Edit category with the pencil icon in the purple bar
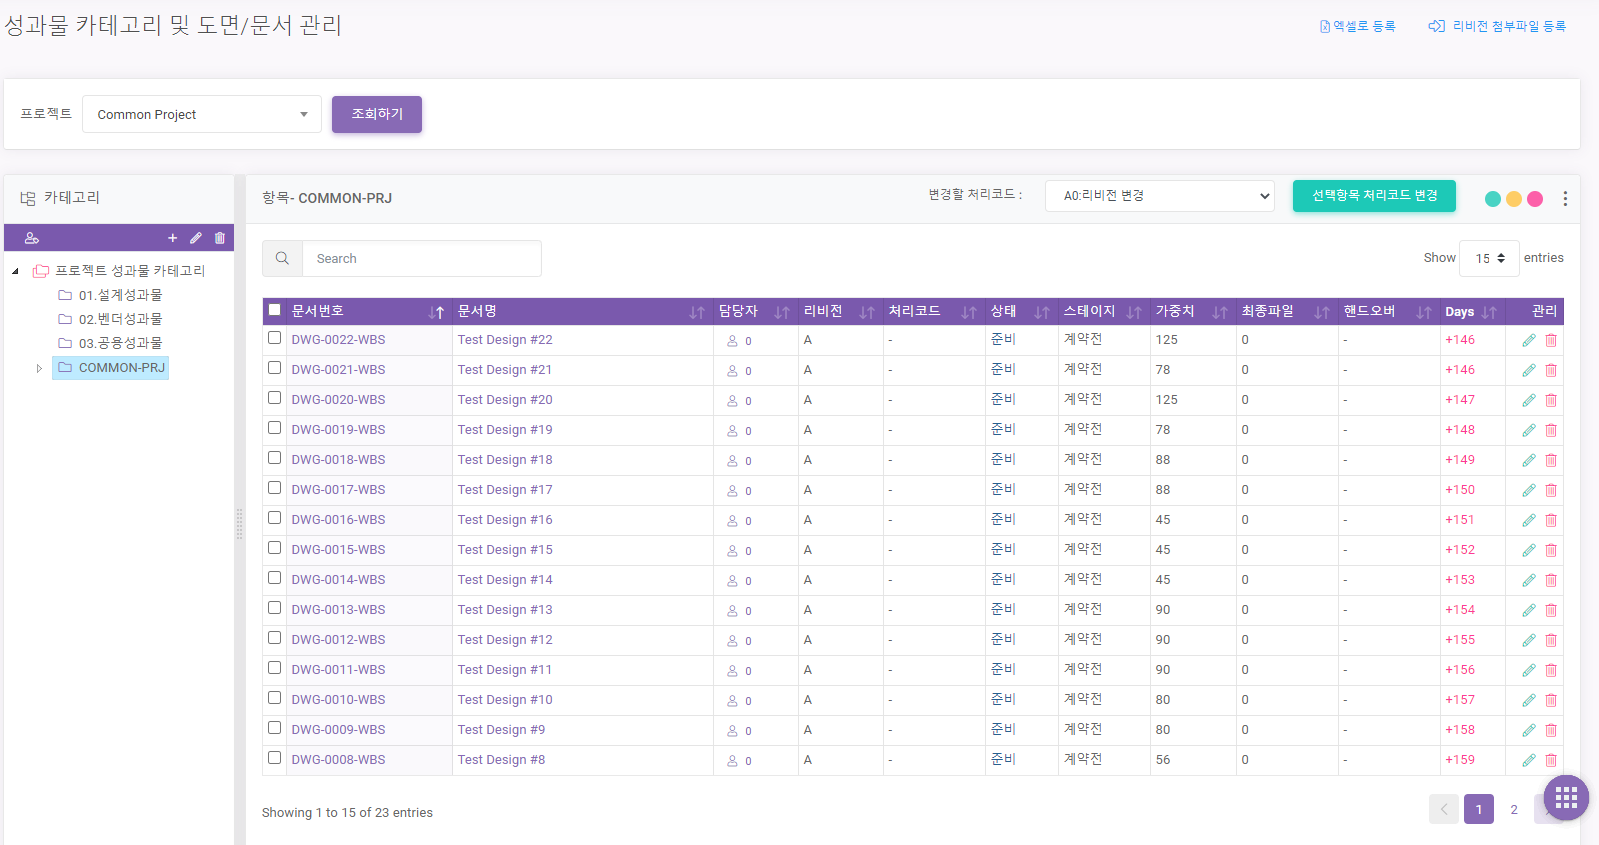Image resolution: width=1599 pixels, height=845 pixels. (x=196, y=238)
